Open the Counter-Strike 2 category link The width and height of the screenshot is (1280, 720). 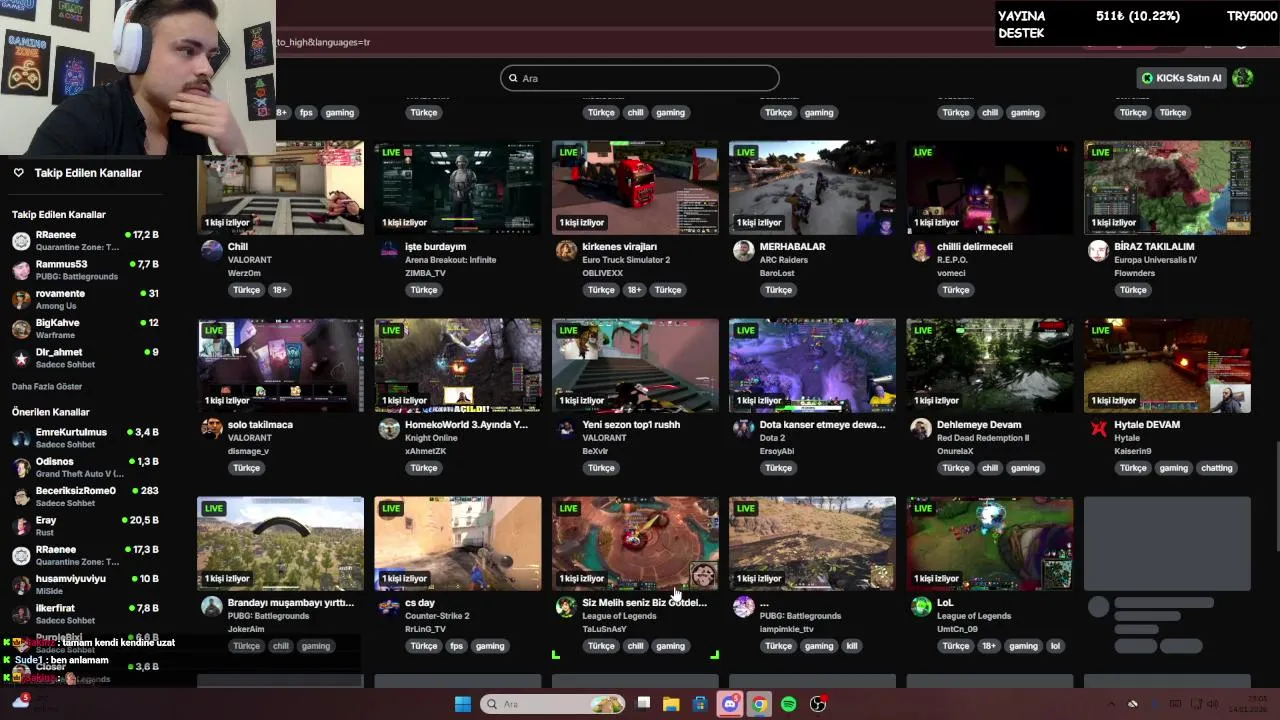pyautogui.click(x=437, y=616)
